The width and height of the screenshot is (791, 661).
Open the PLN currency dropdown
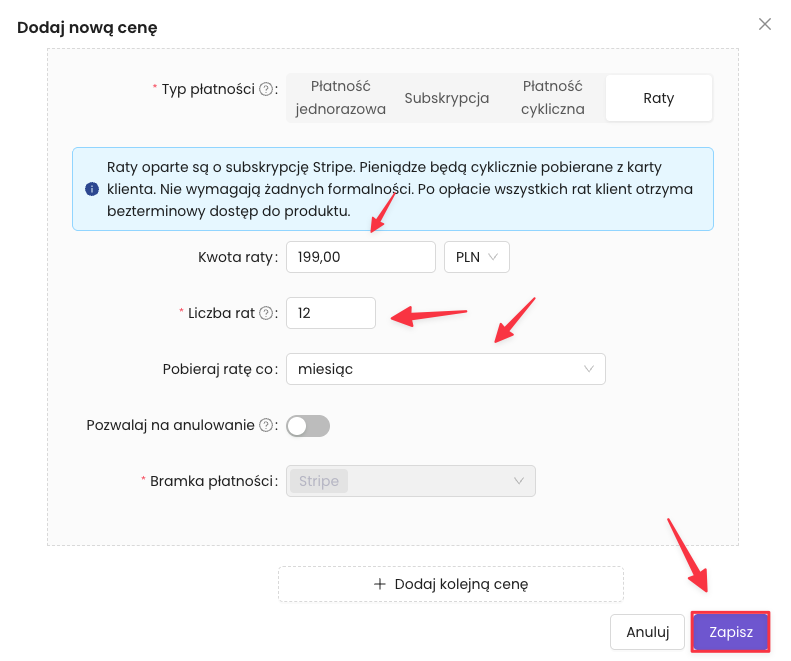[477, 257]
